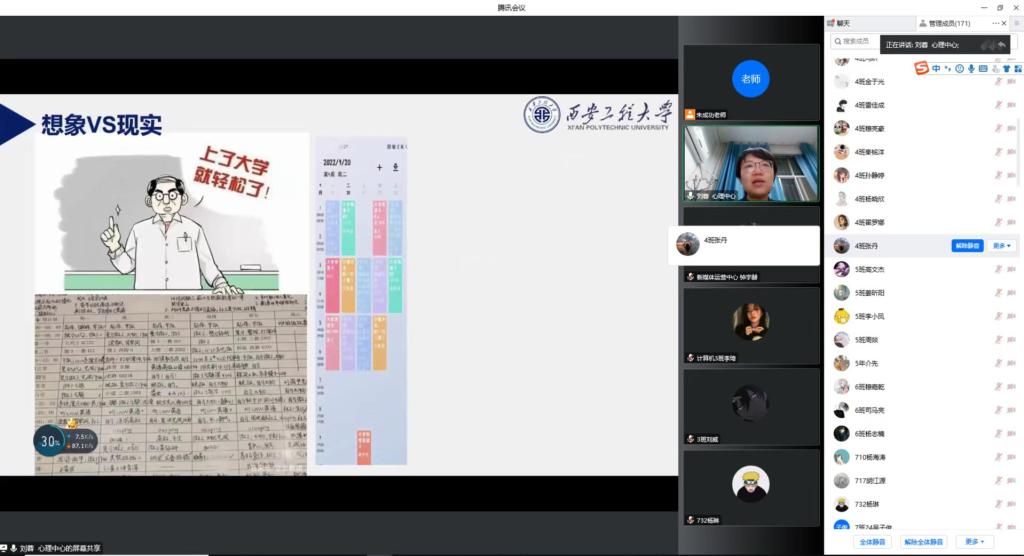Toggle camera icon for member 4班杨亮豪
The width and height of the screenshot is (1024, 556).
tap(1010, 128)
